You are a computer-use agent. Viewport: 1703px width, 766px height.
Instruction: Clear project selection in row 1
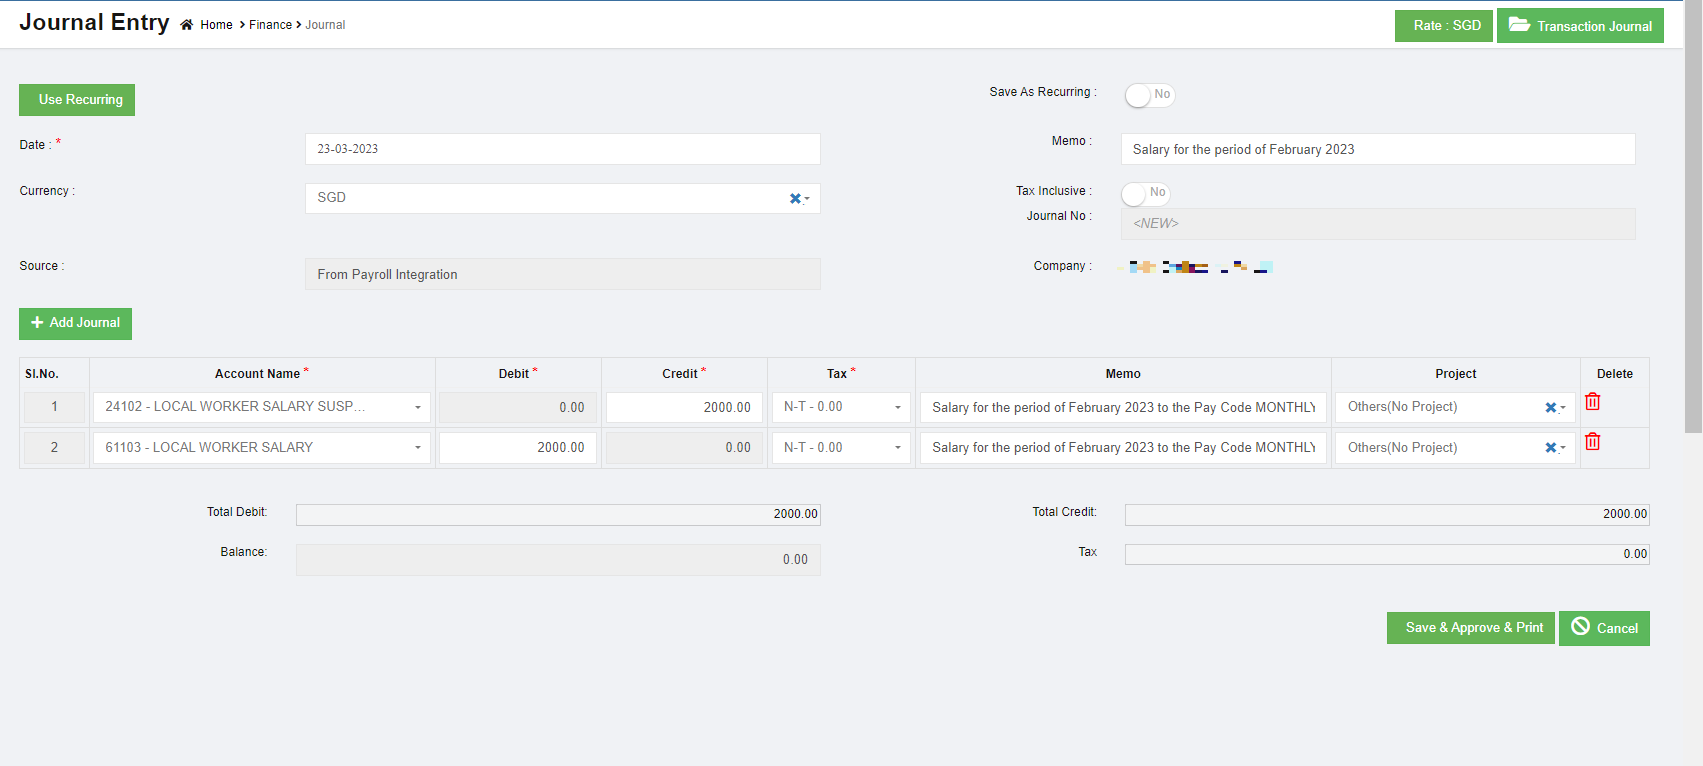1550,407
